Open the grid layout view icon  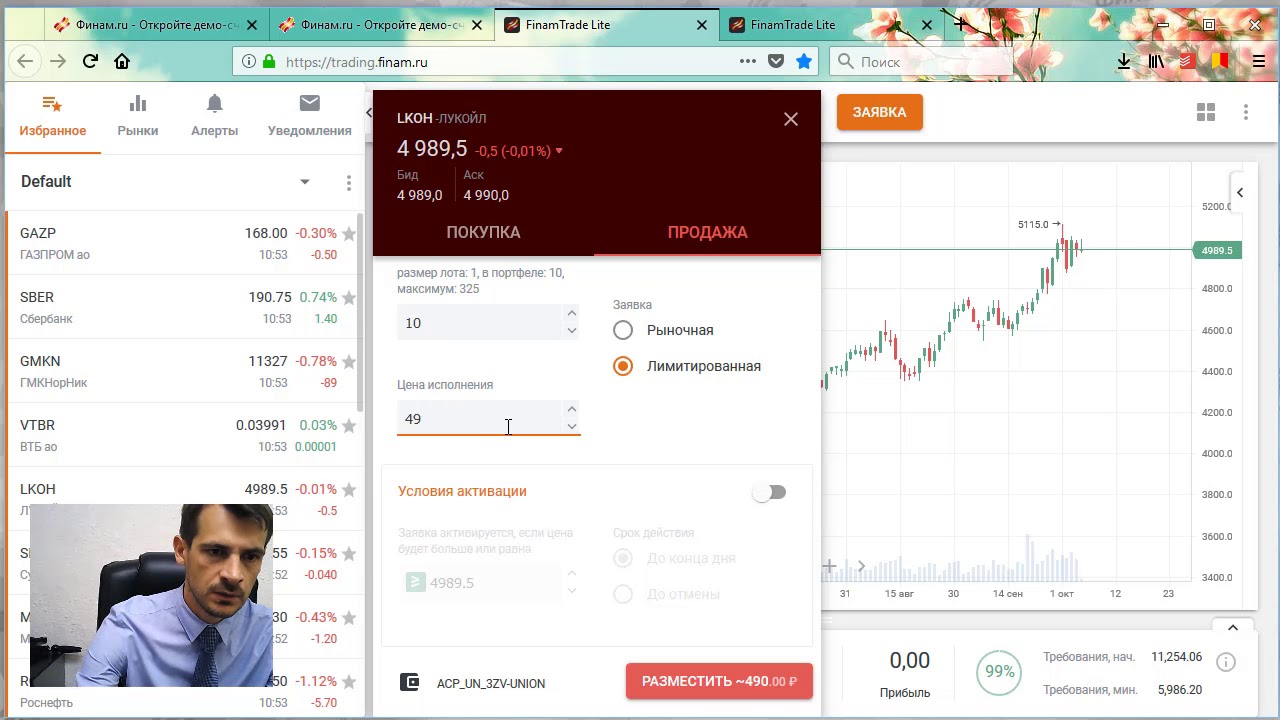point(1206,112)
